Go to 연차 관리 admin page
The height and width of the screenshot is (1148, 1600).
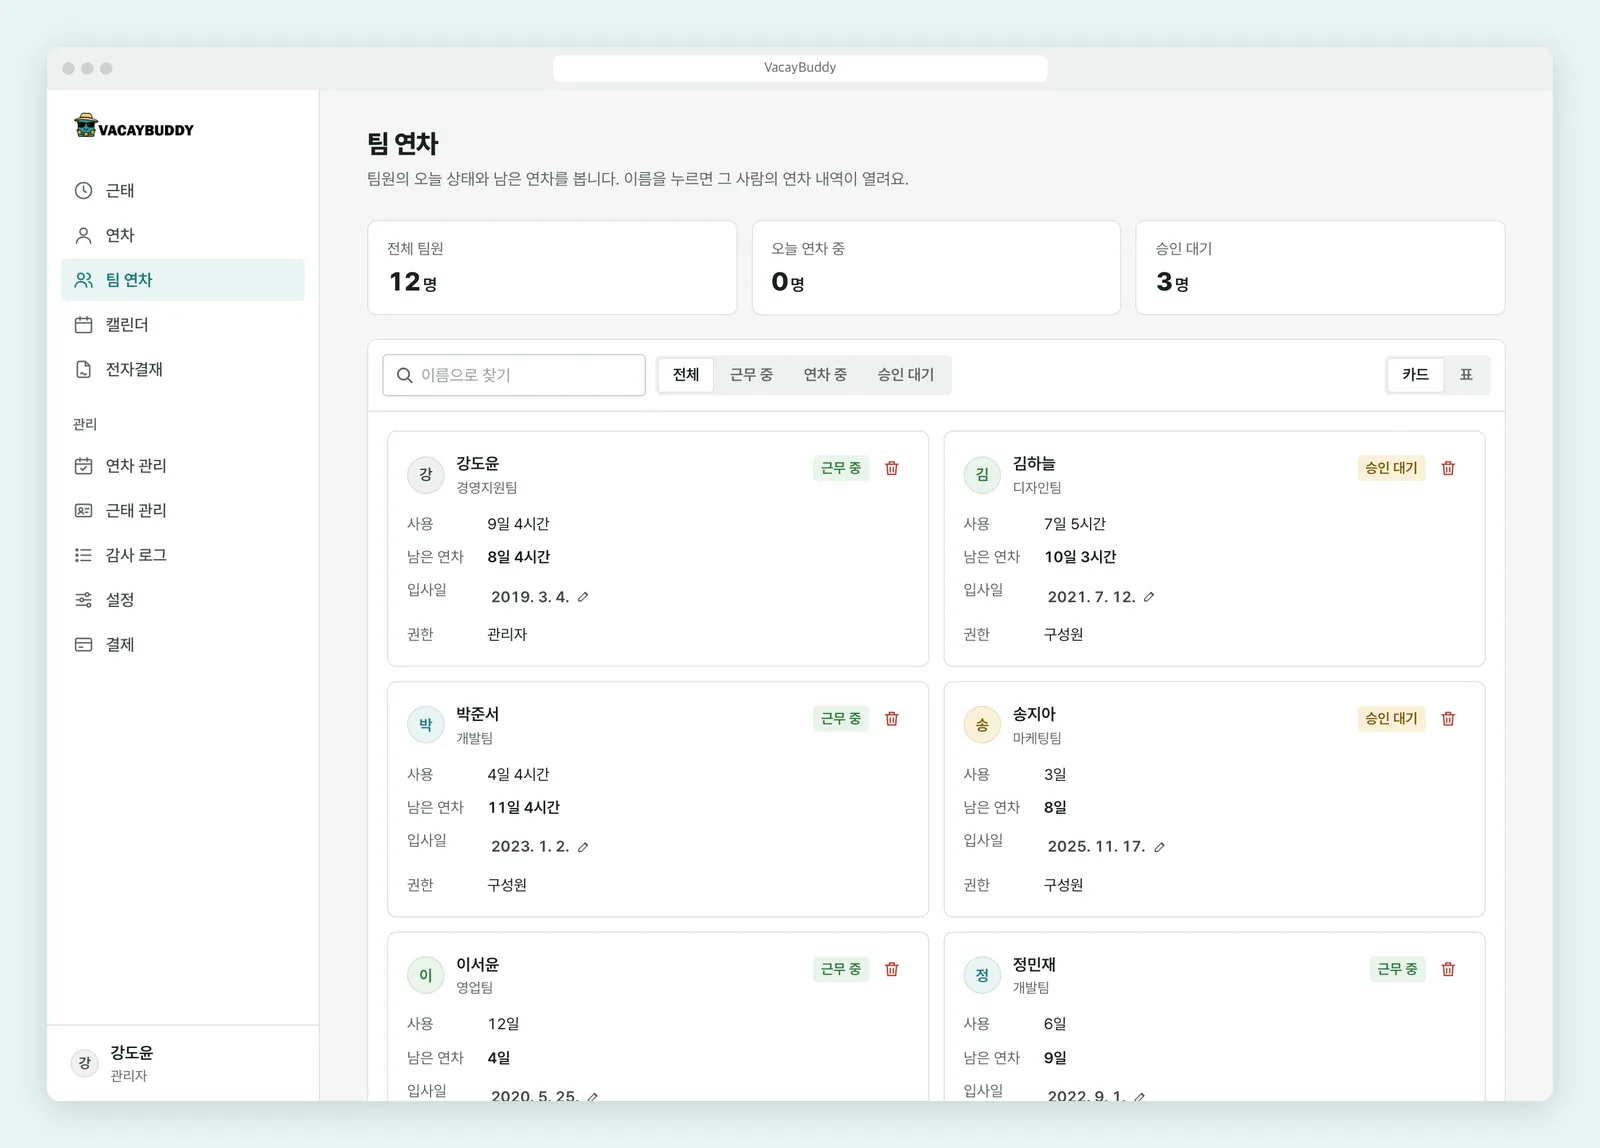click(183, 465)
